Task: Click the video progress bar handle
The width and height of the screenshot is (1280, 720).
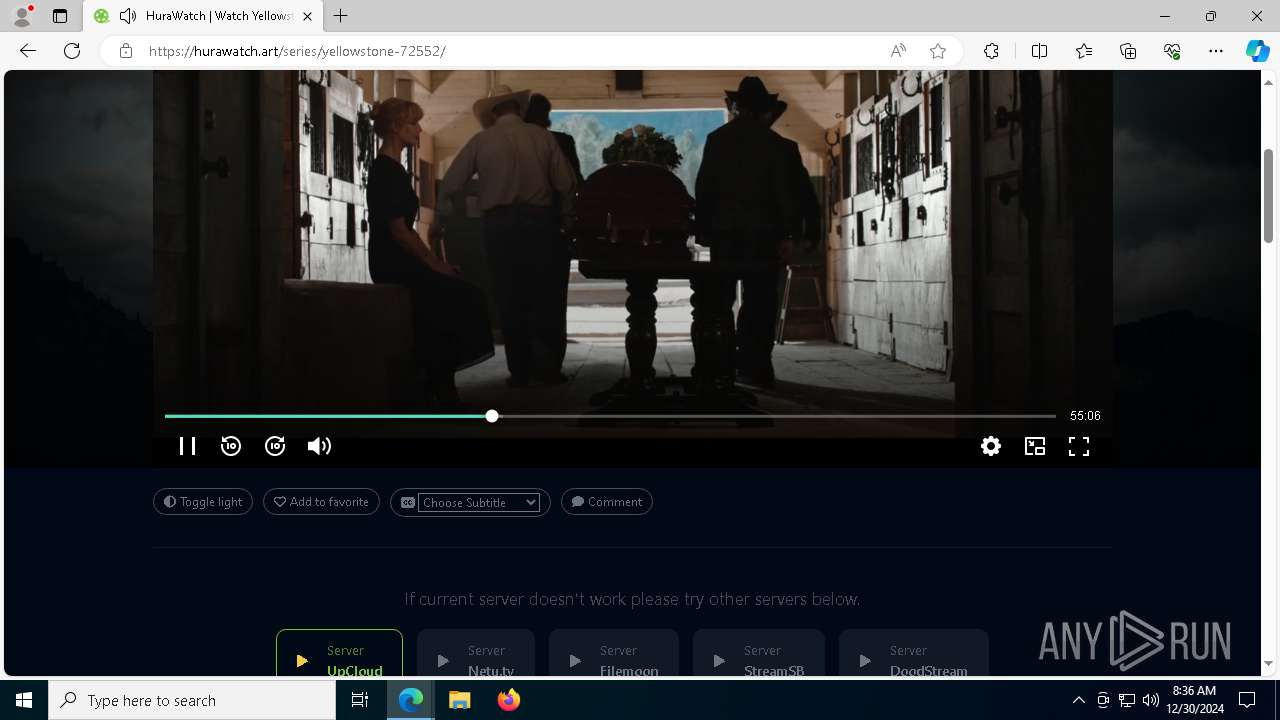Action: coord(492,416)
